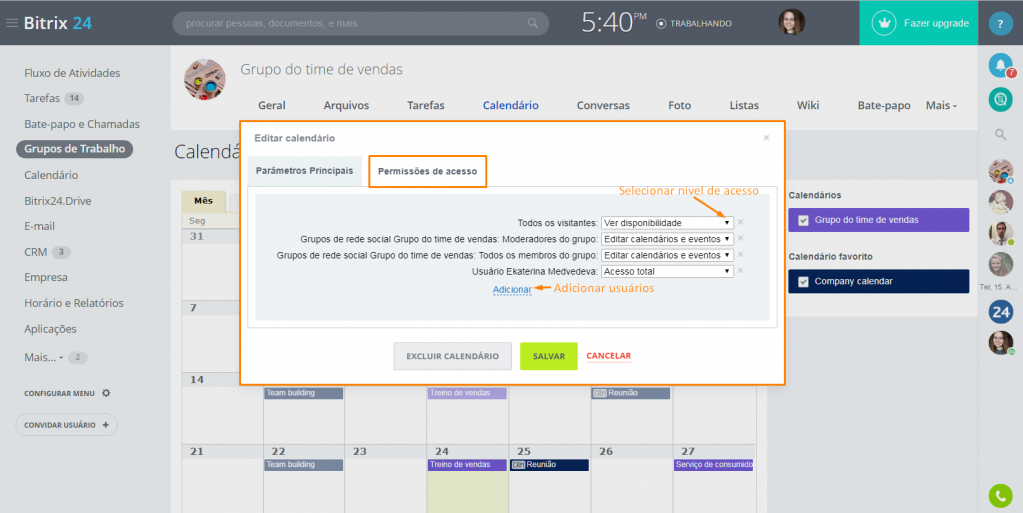This screenshot has height=513, width=1023.
Task: Click the gear icon beside Configurar Menu
Action: [x=106, y=393]
